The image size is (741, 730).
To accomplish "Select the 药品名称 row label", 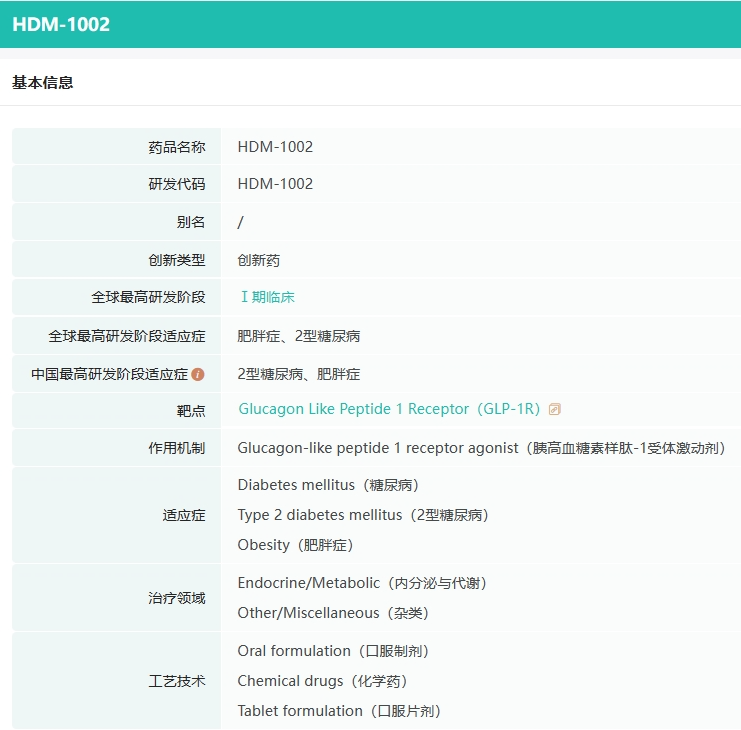I will (177, 147).
